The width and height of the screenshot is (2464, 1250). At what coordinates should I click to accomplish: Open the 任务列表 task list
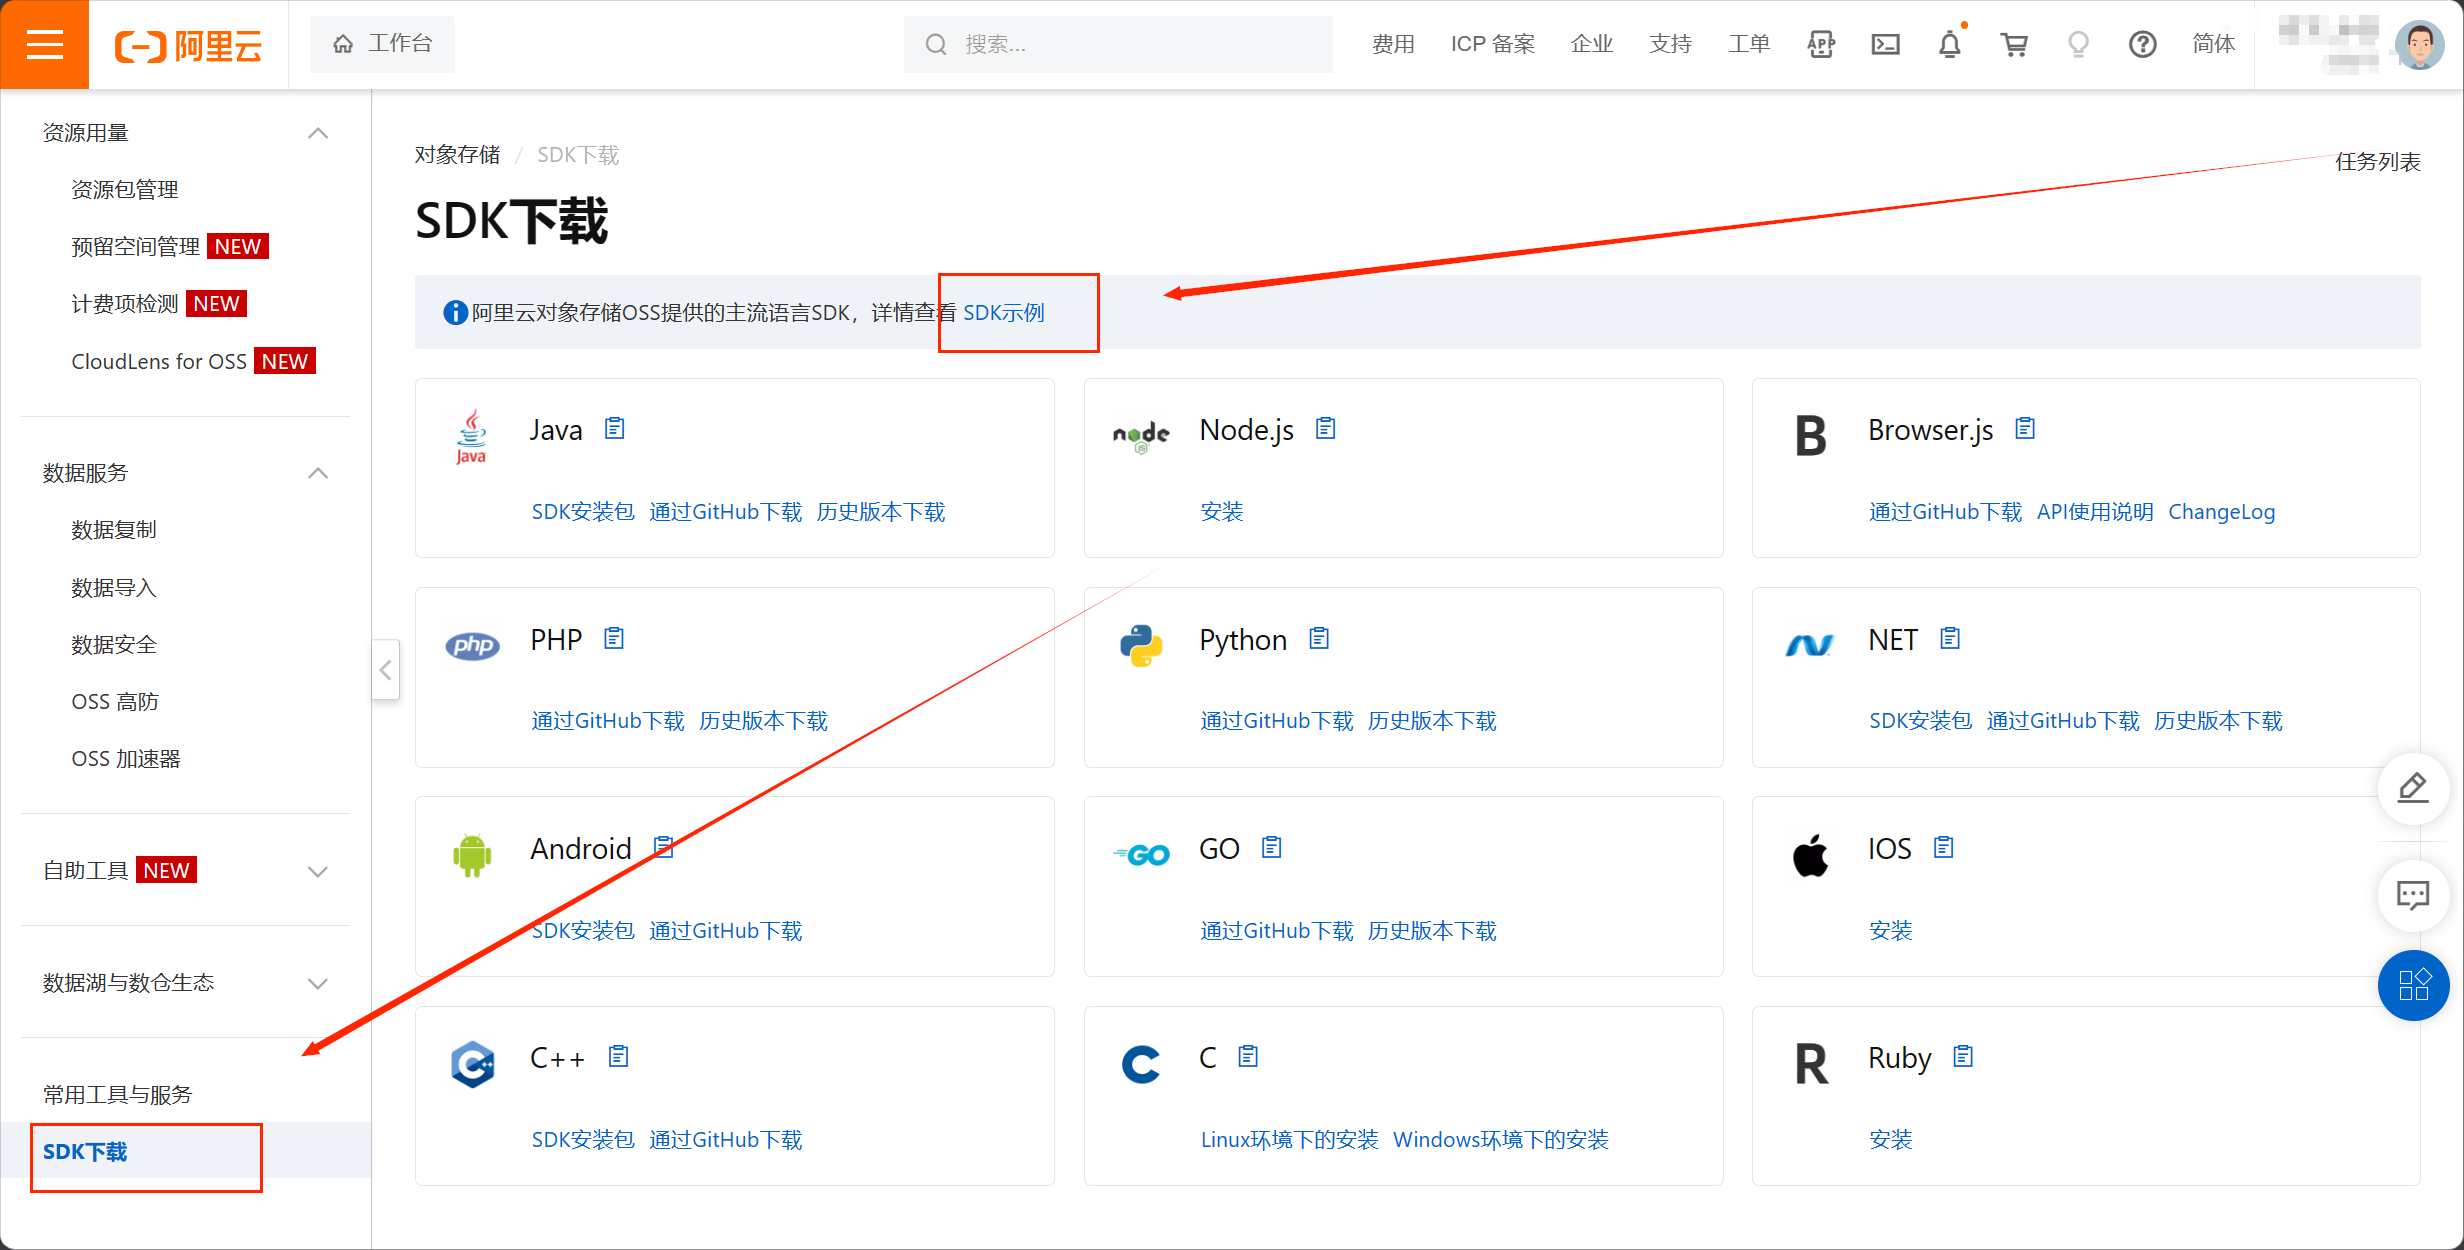point(2378,161)
